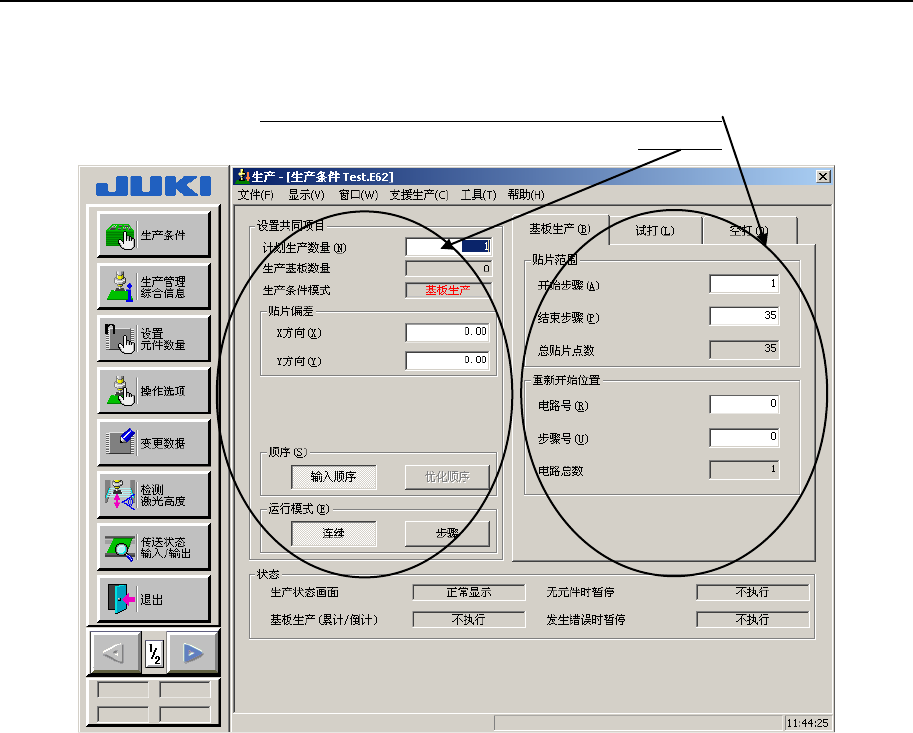Open the 工具(T) menu
Viewport: 913px width, 733px height.
click(478, 194)
